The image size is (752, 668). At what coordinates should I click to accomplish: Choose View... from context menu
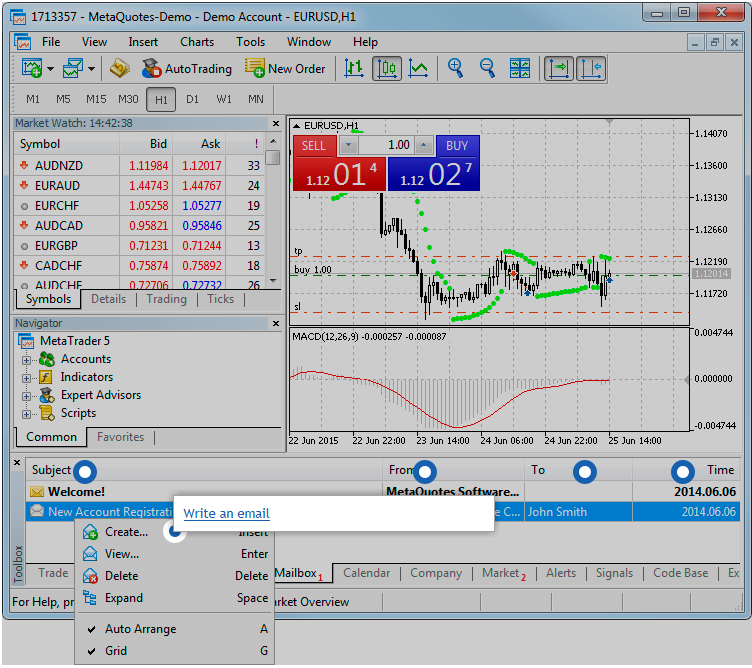[175, 554]
